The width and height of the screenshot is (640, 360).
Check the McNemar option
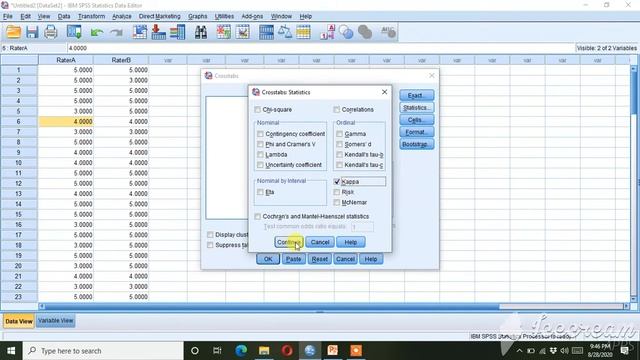pos(337,202)
